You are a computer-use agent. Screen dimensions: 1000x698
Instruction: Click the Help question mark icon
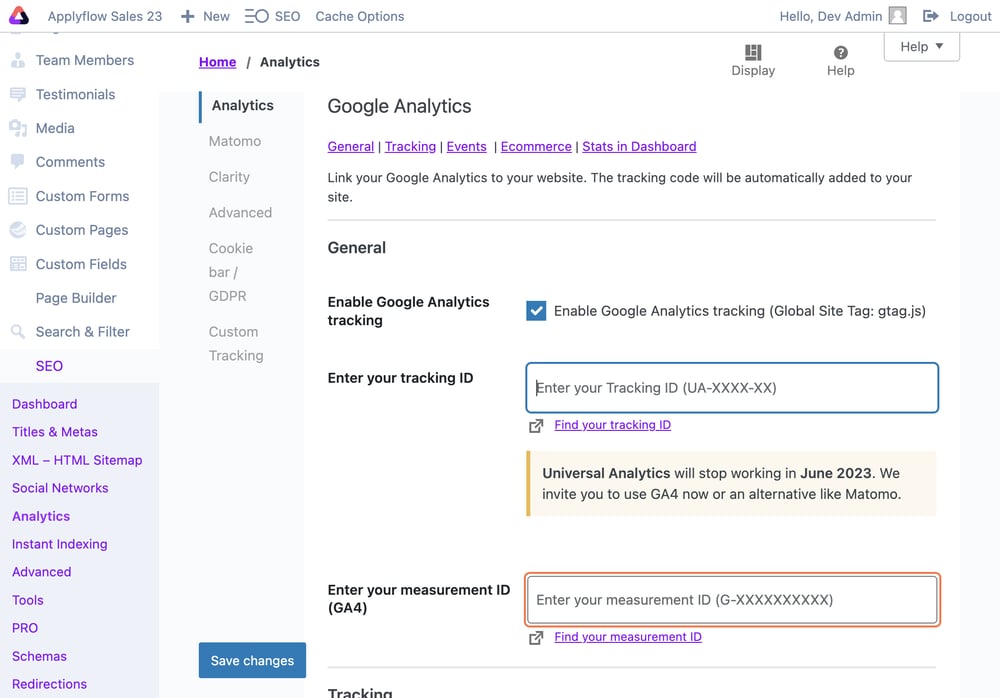coord(841,52)
